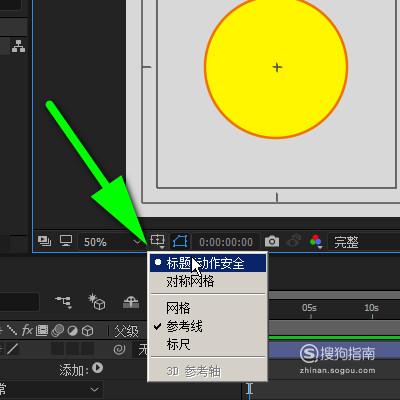The height and width of the screenshot is (400, 400).
Task: Click the anchor point crosshair of the circle
Action: [x=277, y=67]
